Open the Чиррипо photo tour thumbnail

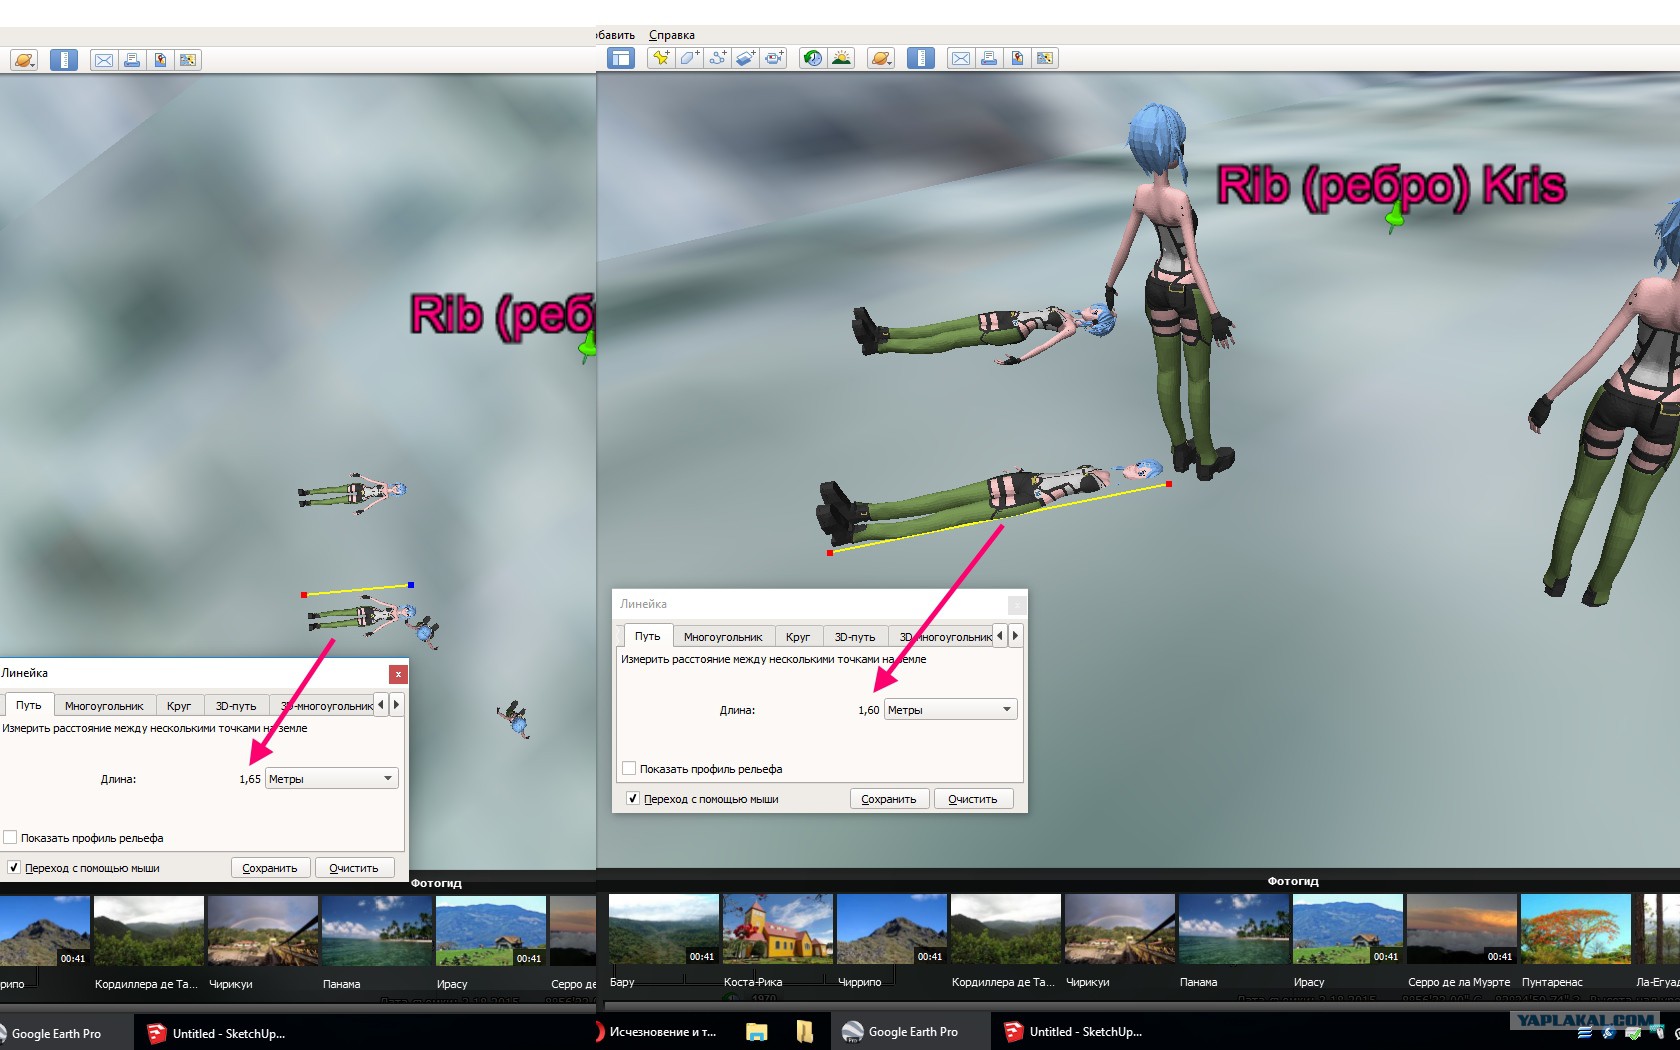pyautogui.click(x=892, y=930)
